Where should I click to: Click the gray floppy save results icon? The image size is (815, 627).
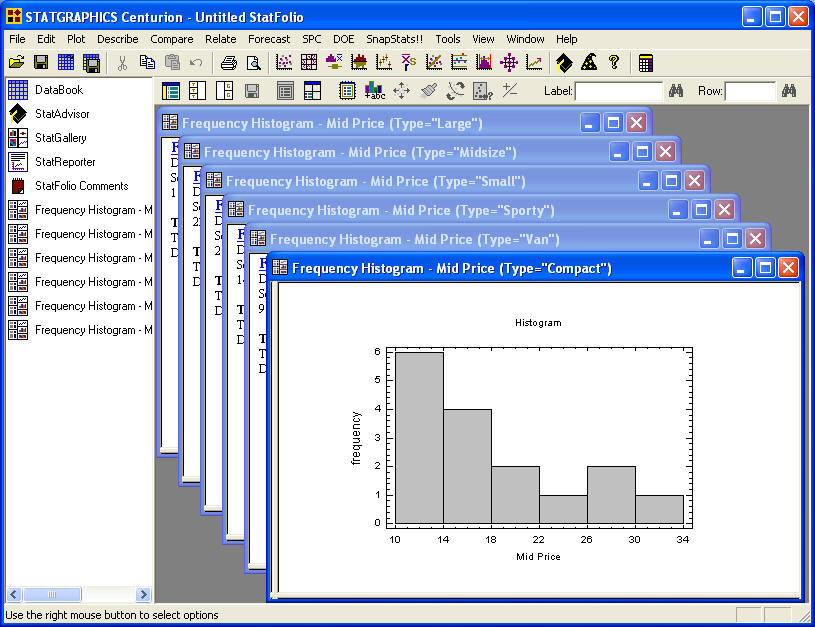click(x=252, y=91)
